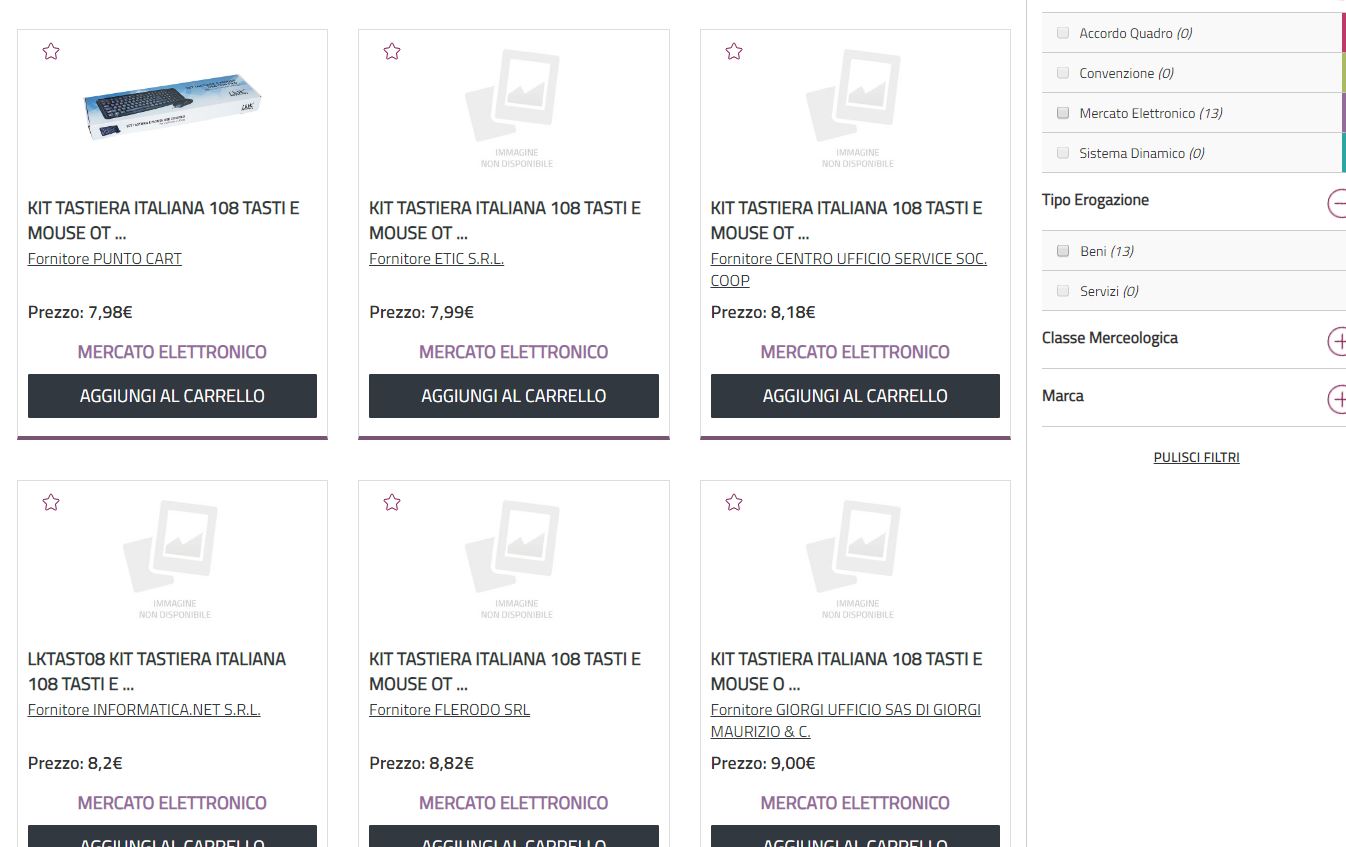Image resolution: width=1346 pixels, height=847 pixels.
Task: Enable the Mercato Elettronico filter checkbox
Action: tap(1063, 113)
